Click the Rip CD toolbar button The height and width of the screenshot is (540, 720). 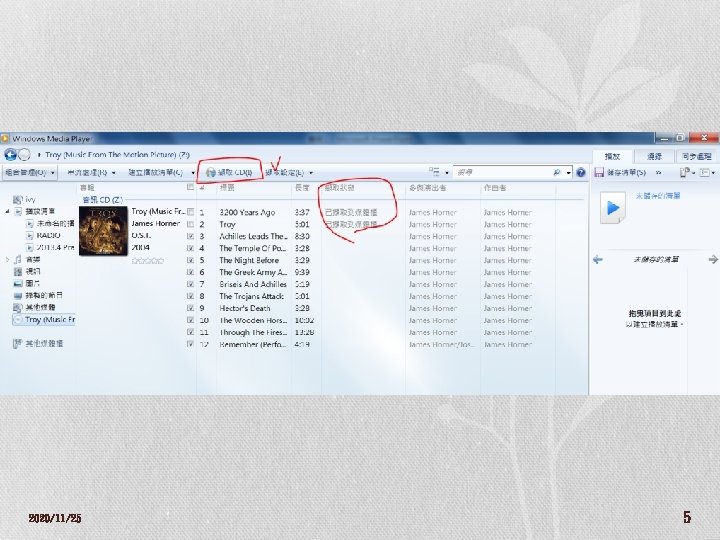coord(229,173)
